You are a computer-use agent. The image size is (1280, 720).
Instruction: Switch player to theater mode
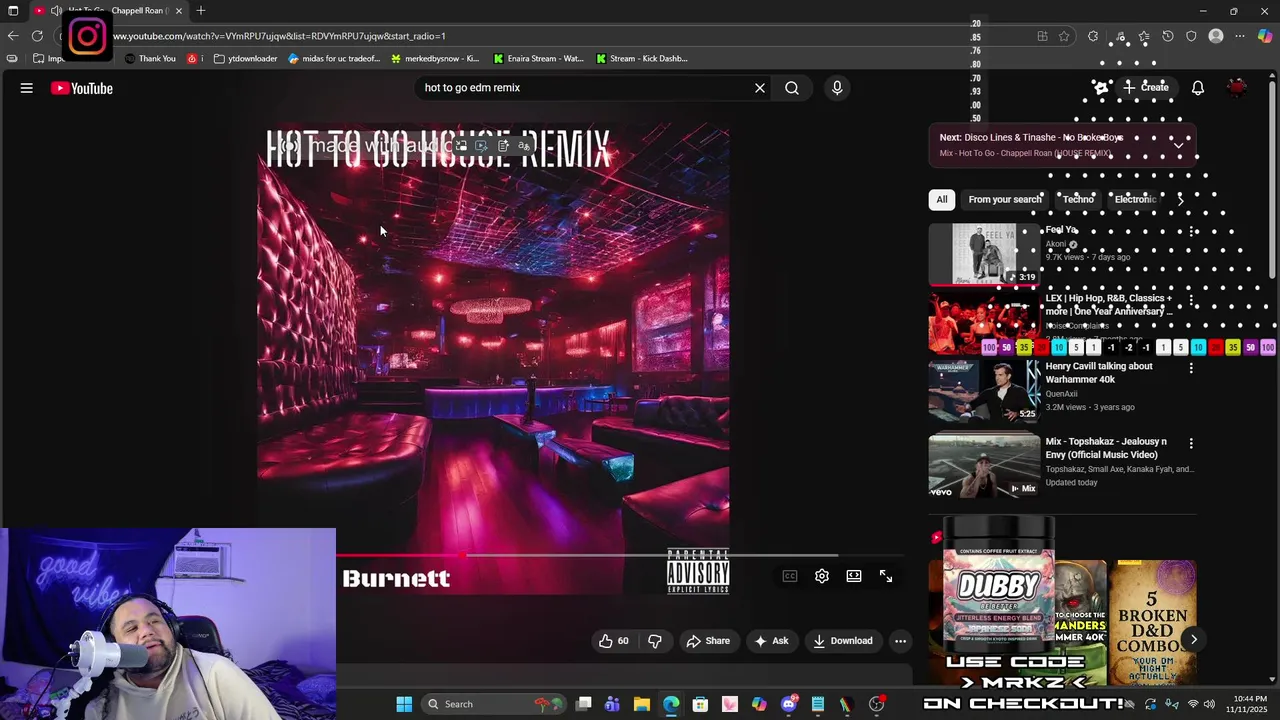[854, 576]
